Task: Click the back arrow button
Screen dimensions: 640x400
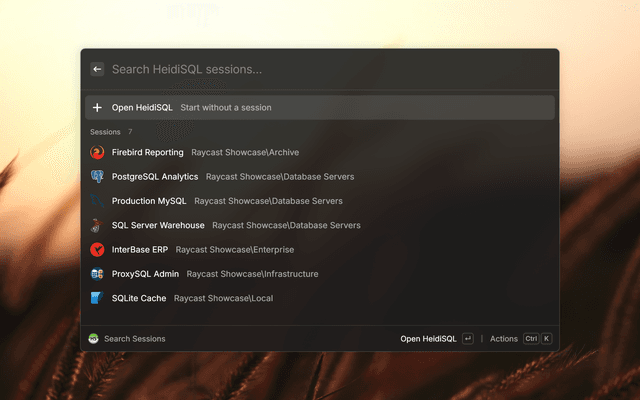Action: coord(97,69)
